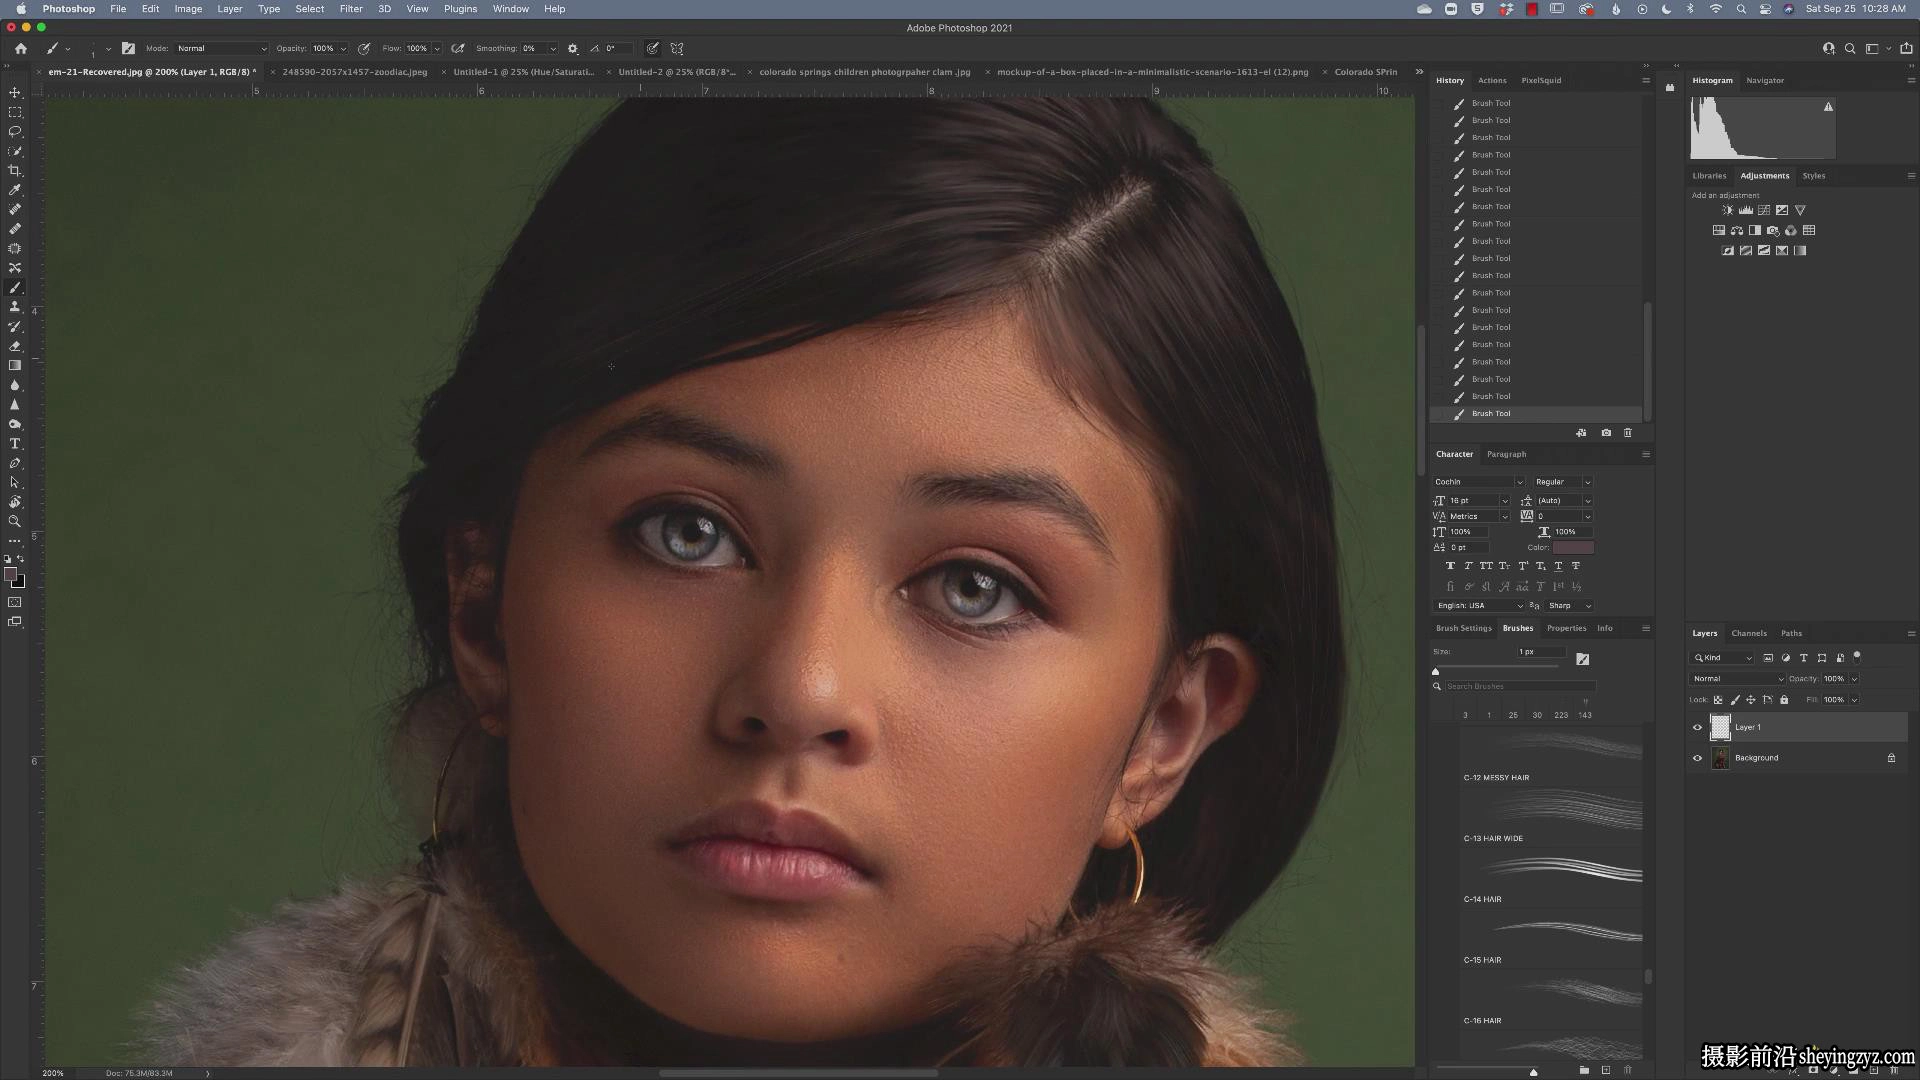Open macOS Control Center in menu bar
Screen dimensions: 1920x1080
click(x=1765, y=9)
